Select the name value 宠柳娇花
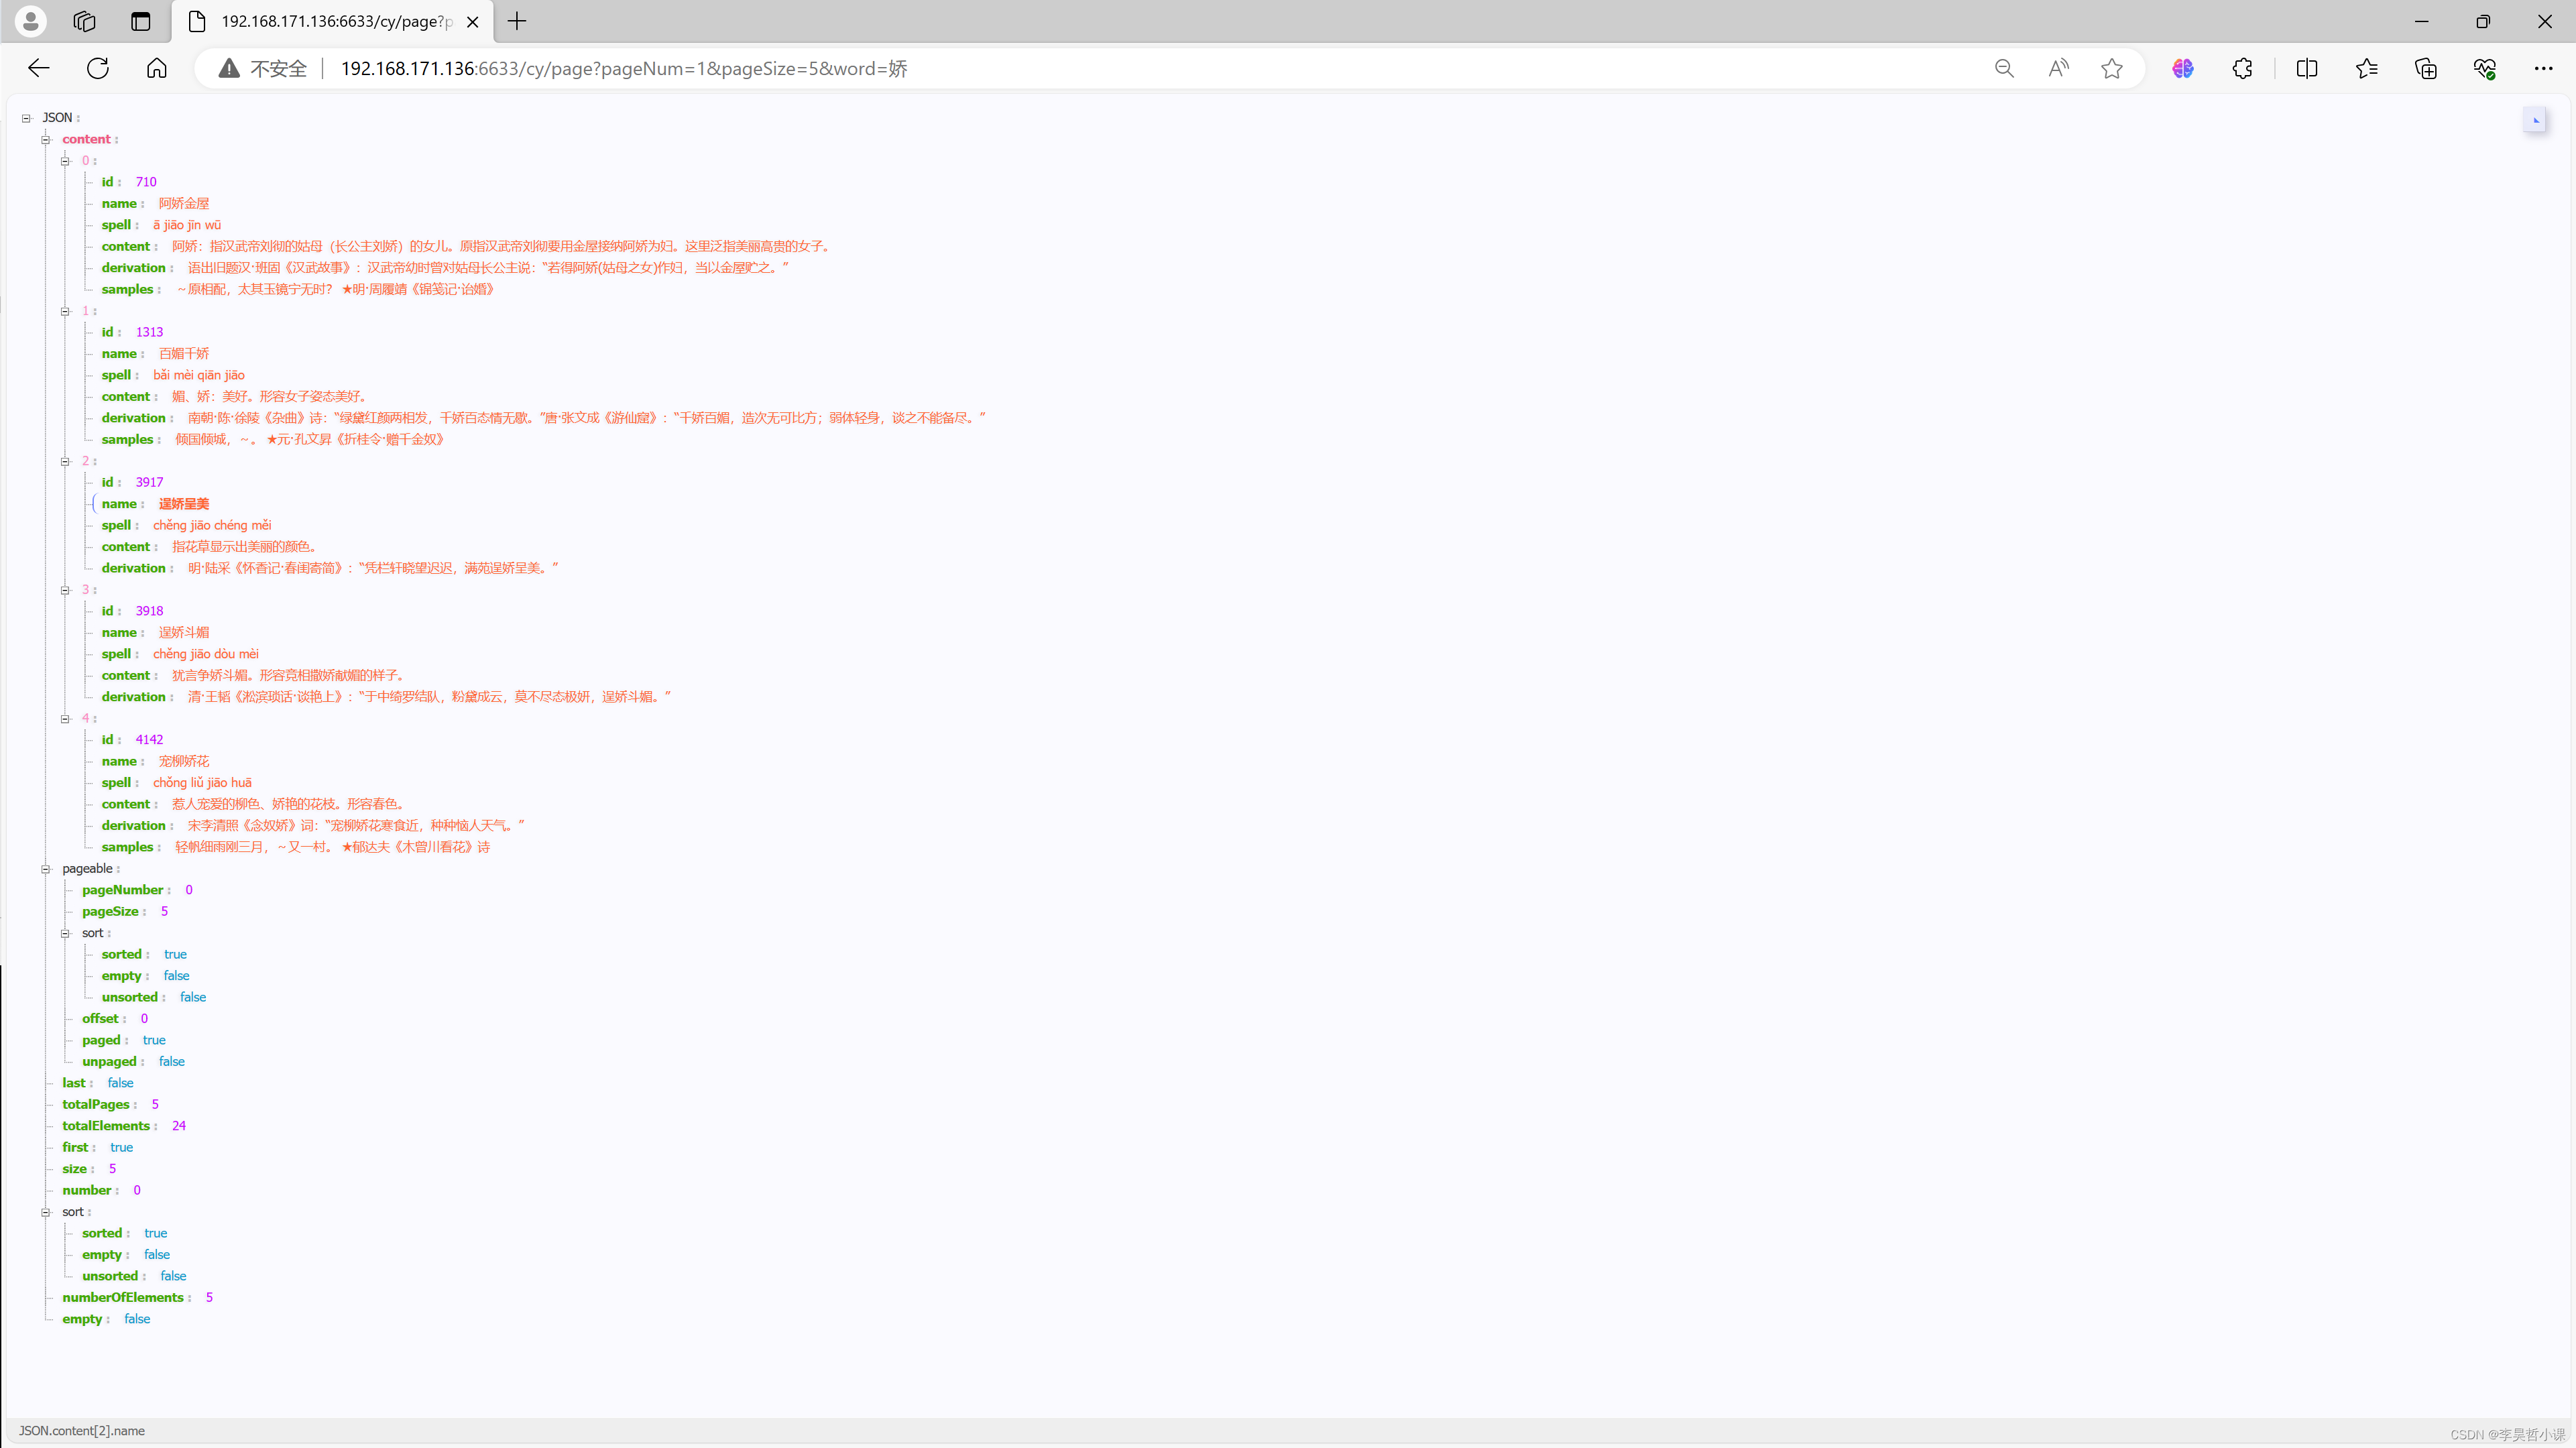The image size is (2576, 1448). click(184, 761)
